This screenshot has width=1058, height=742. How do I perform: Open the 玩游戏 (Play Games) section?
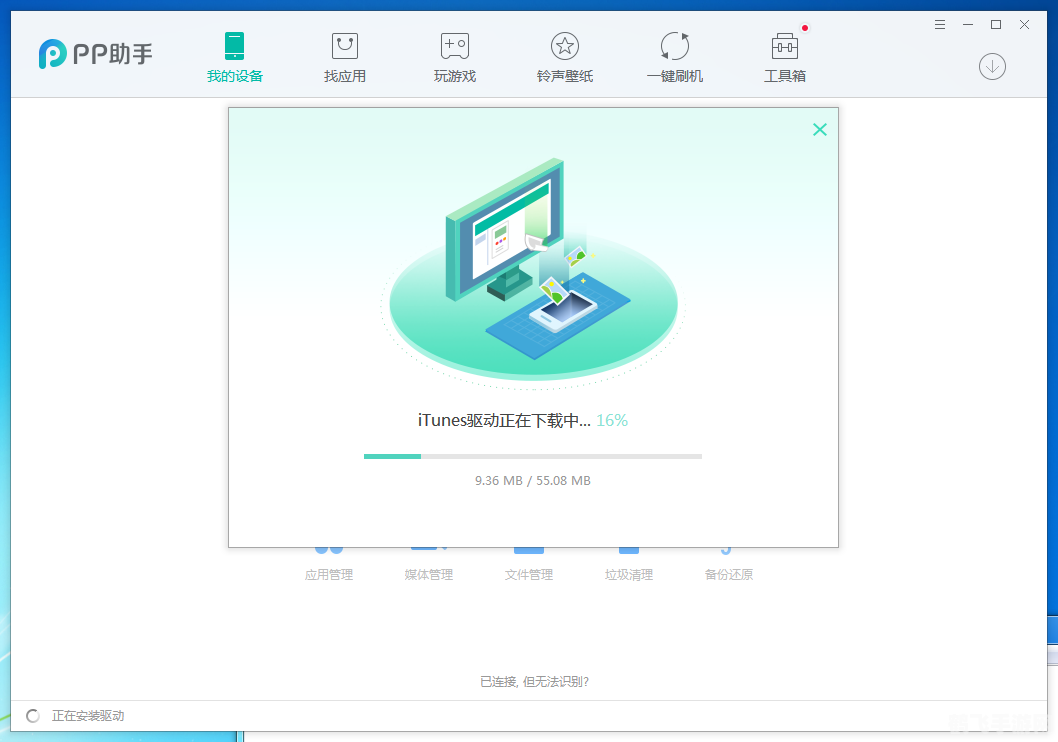click(454, 55)
